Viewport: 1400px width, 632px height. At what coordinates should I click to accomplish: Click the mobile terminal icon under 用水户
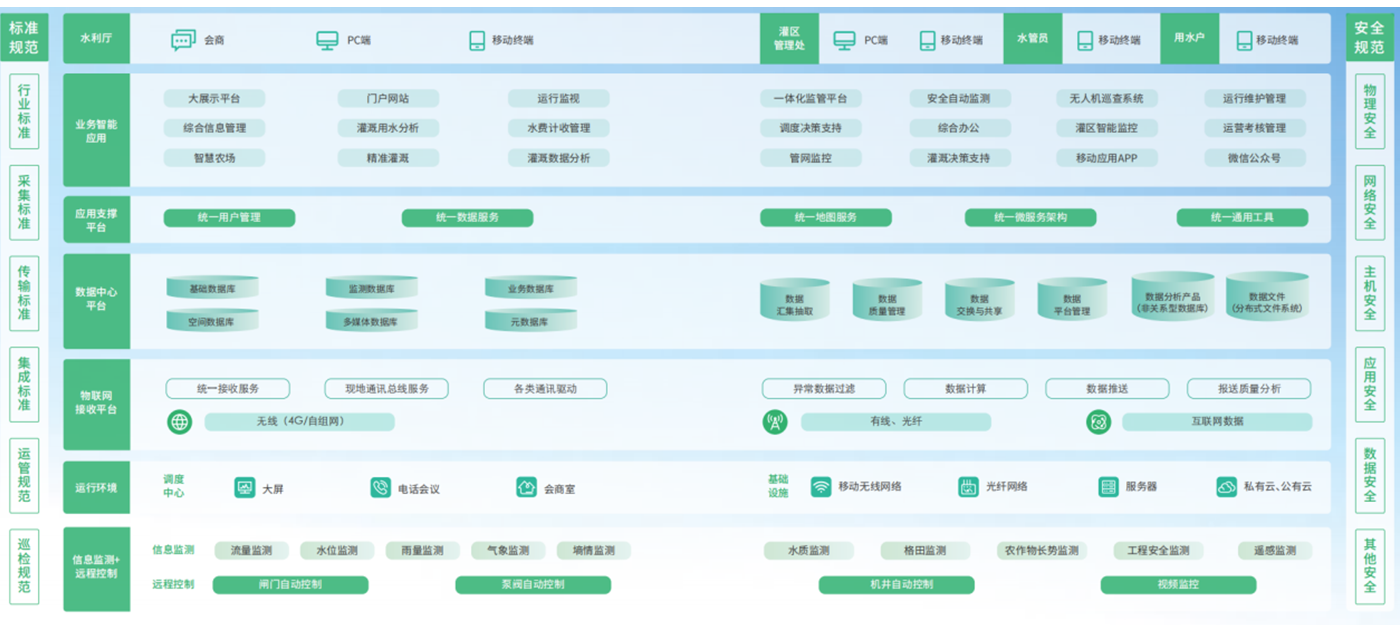pos(1244,40)
